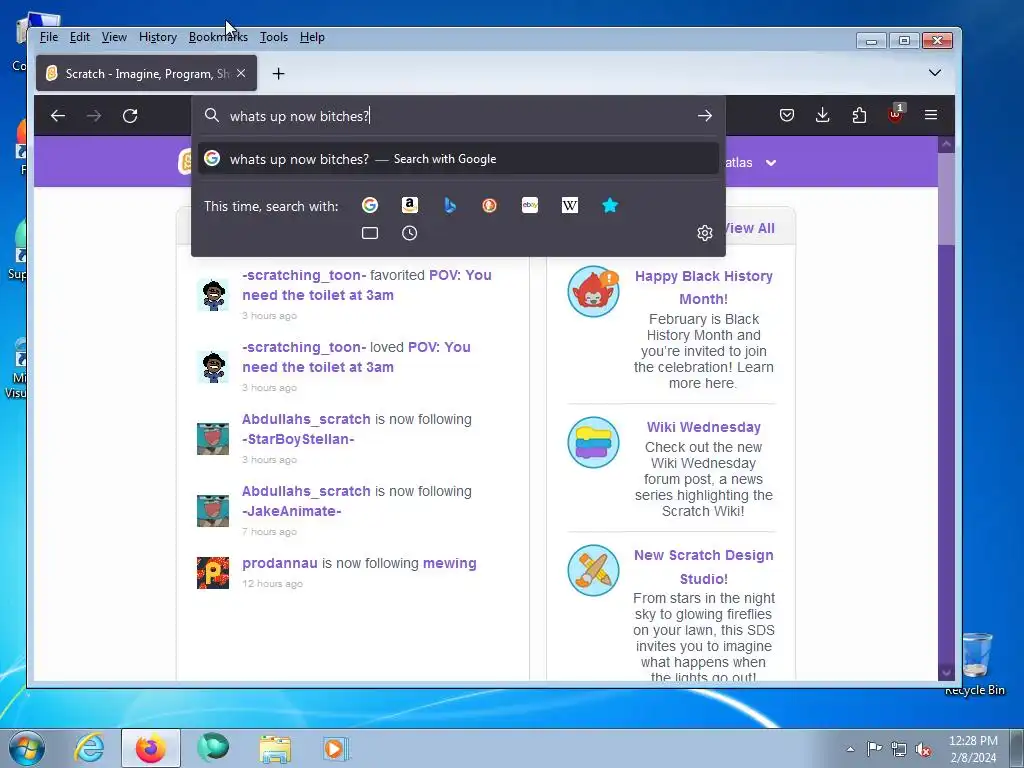Search this time with eBay

pyautogui.click(x=530, y=205)
